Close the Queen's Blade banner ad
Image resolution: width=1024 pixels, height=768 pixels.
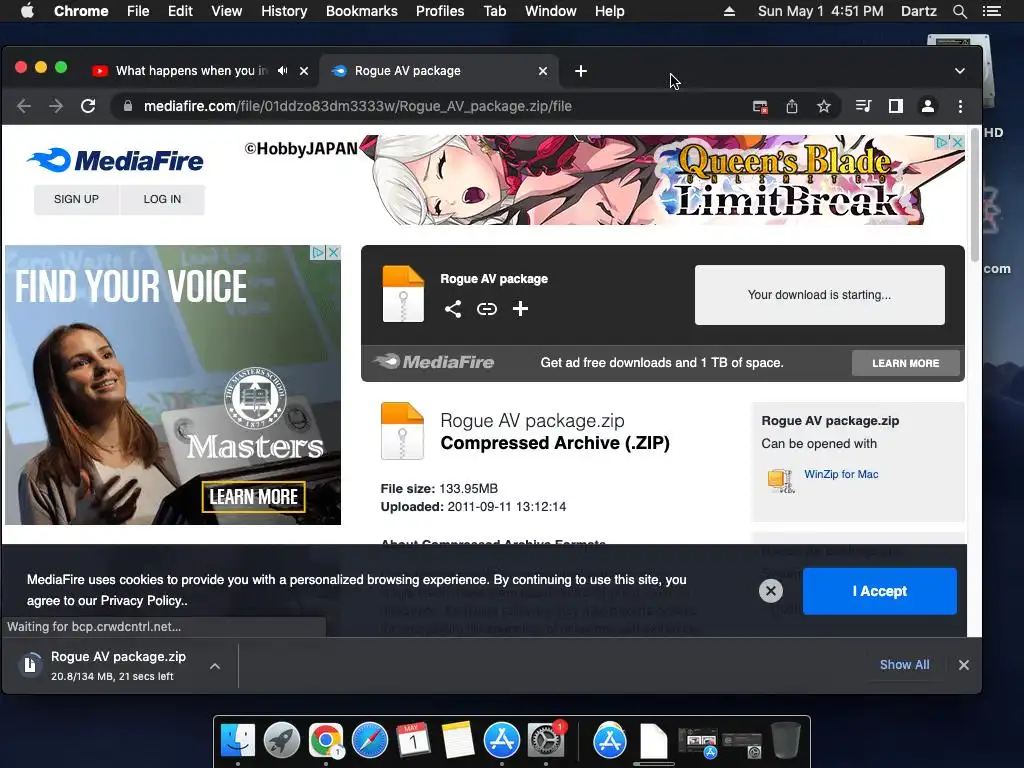[x=957, y=142]
